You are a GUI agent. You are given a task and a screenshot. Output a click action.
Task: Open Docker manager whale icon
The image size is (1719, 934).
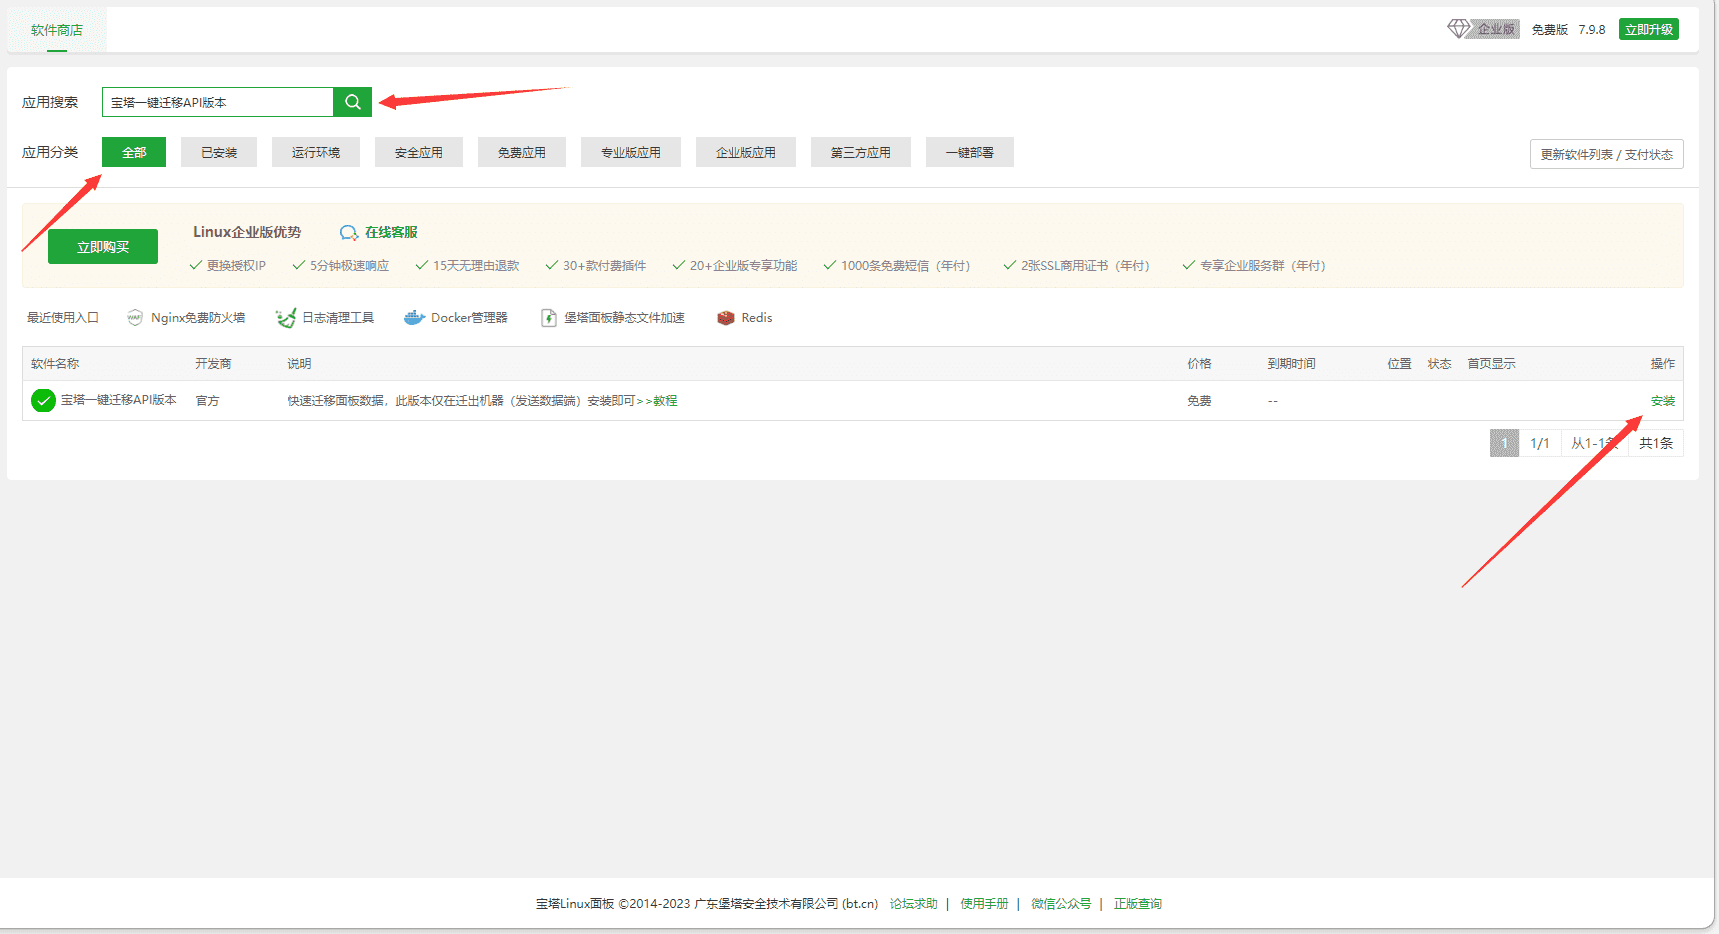414,318
